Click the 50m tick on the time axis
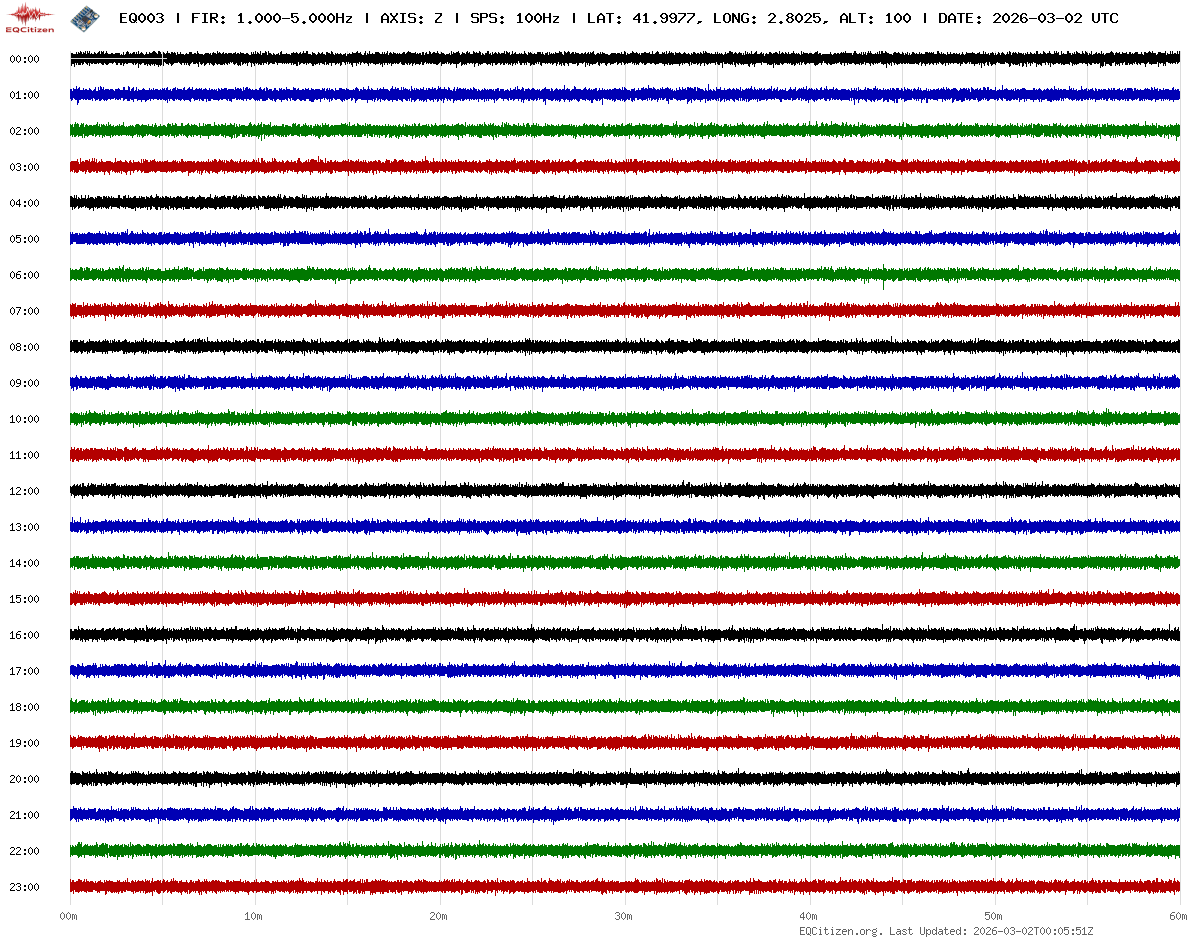The image size is (1200, 940). 994,915
